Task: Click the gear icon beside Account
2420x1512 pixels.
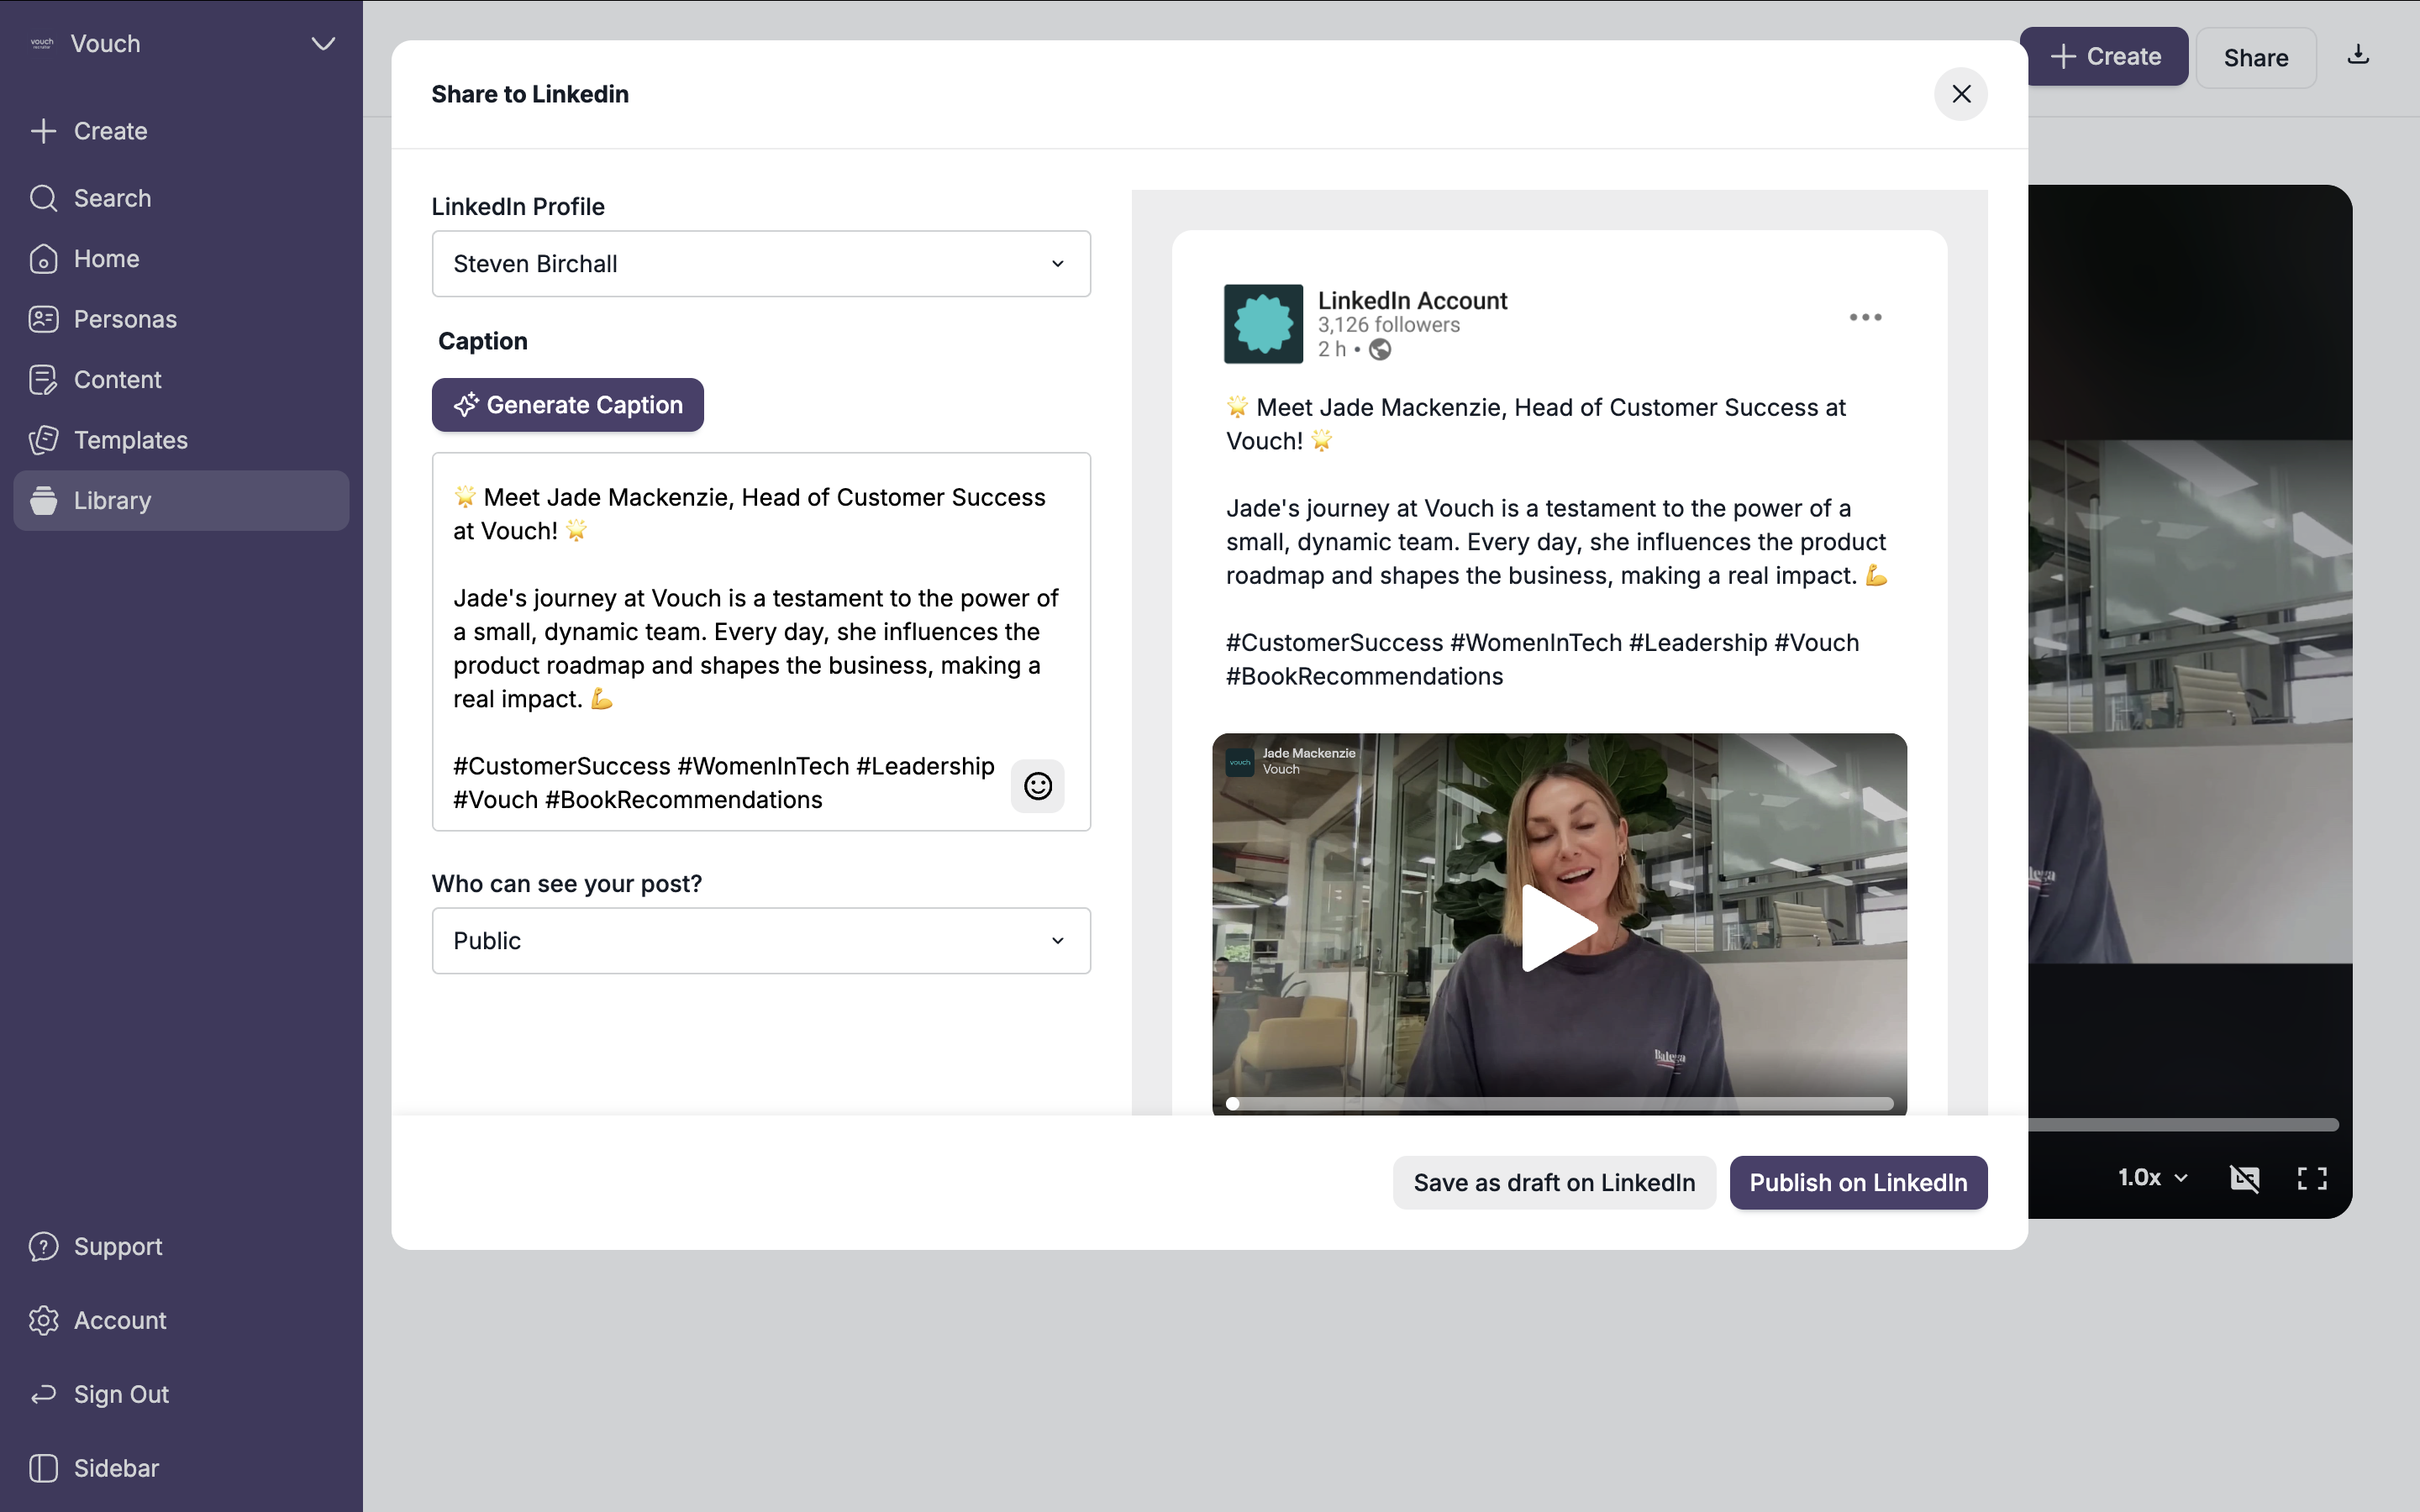Action: point(43,1320)
